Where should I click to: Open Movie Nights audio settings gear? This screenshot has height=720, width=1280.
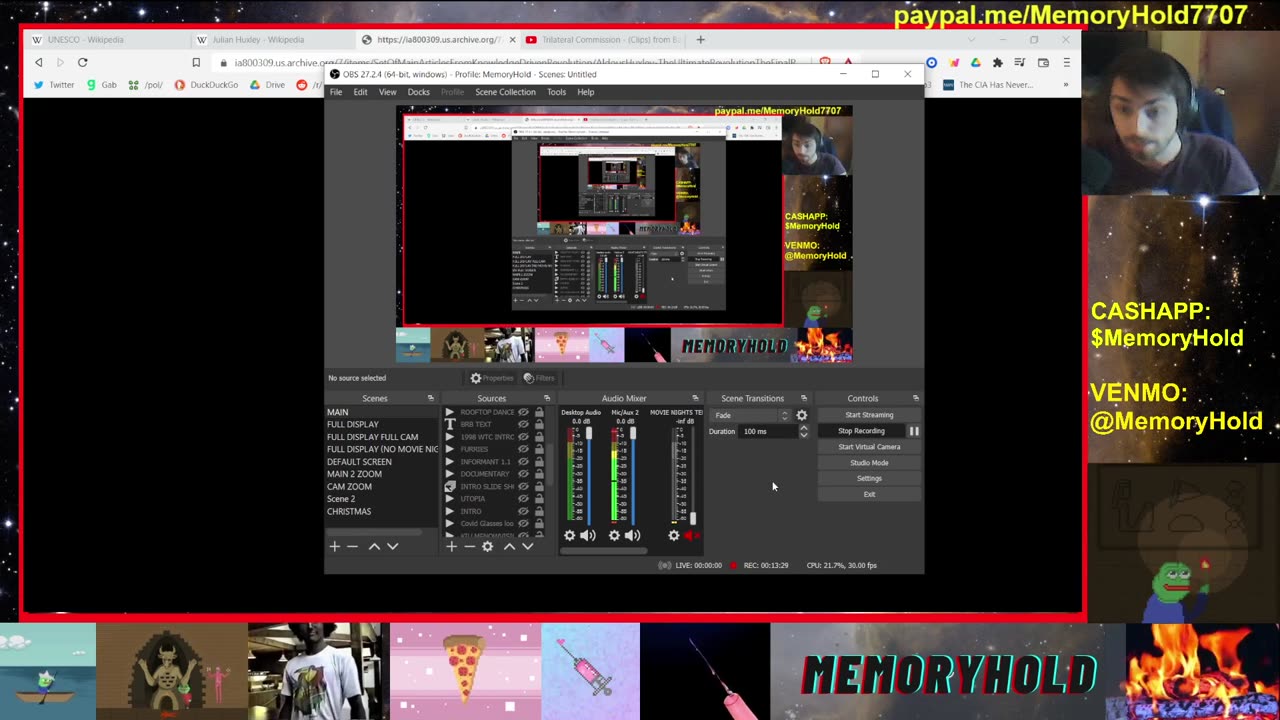[674, 536]
